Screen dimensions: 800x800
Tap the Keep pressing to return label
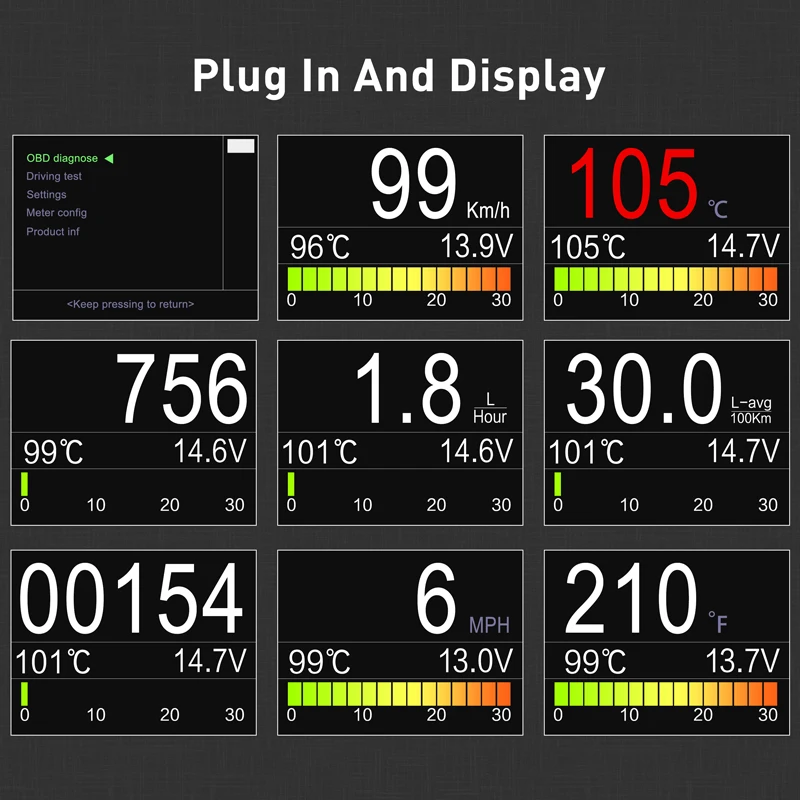click(x=132, y=304)
